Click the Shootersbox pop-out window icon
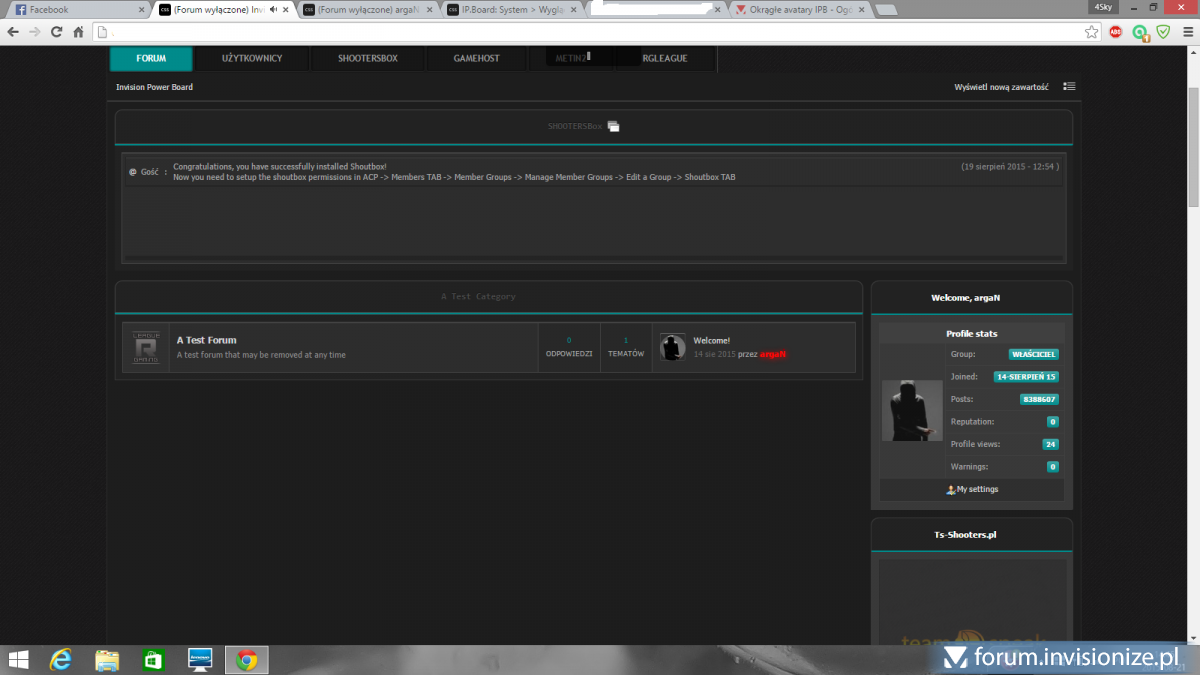 click(613, 126)
